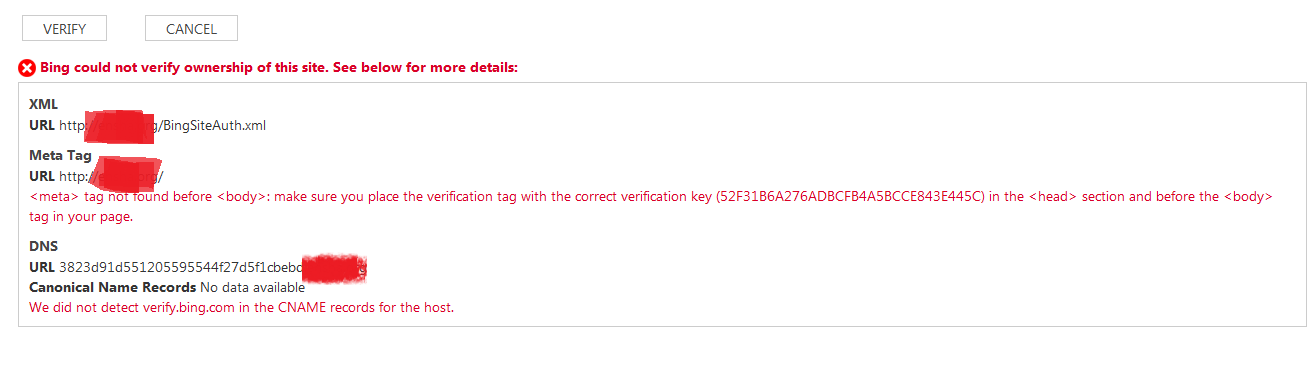Click the red redaction block in the DNS URL
The image size is (1314, 372).
[x=334, y=268]
